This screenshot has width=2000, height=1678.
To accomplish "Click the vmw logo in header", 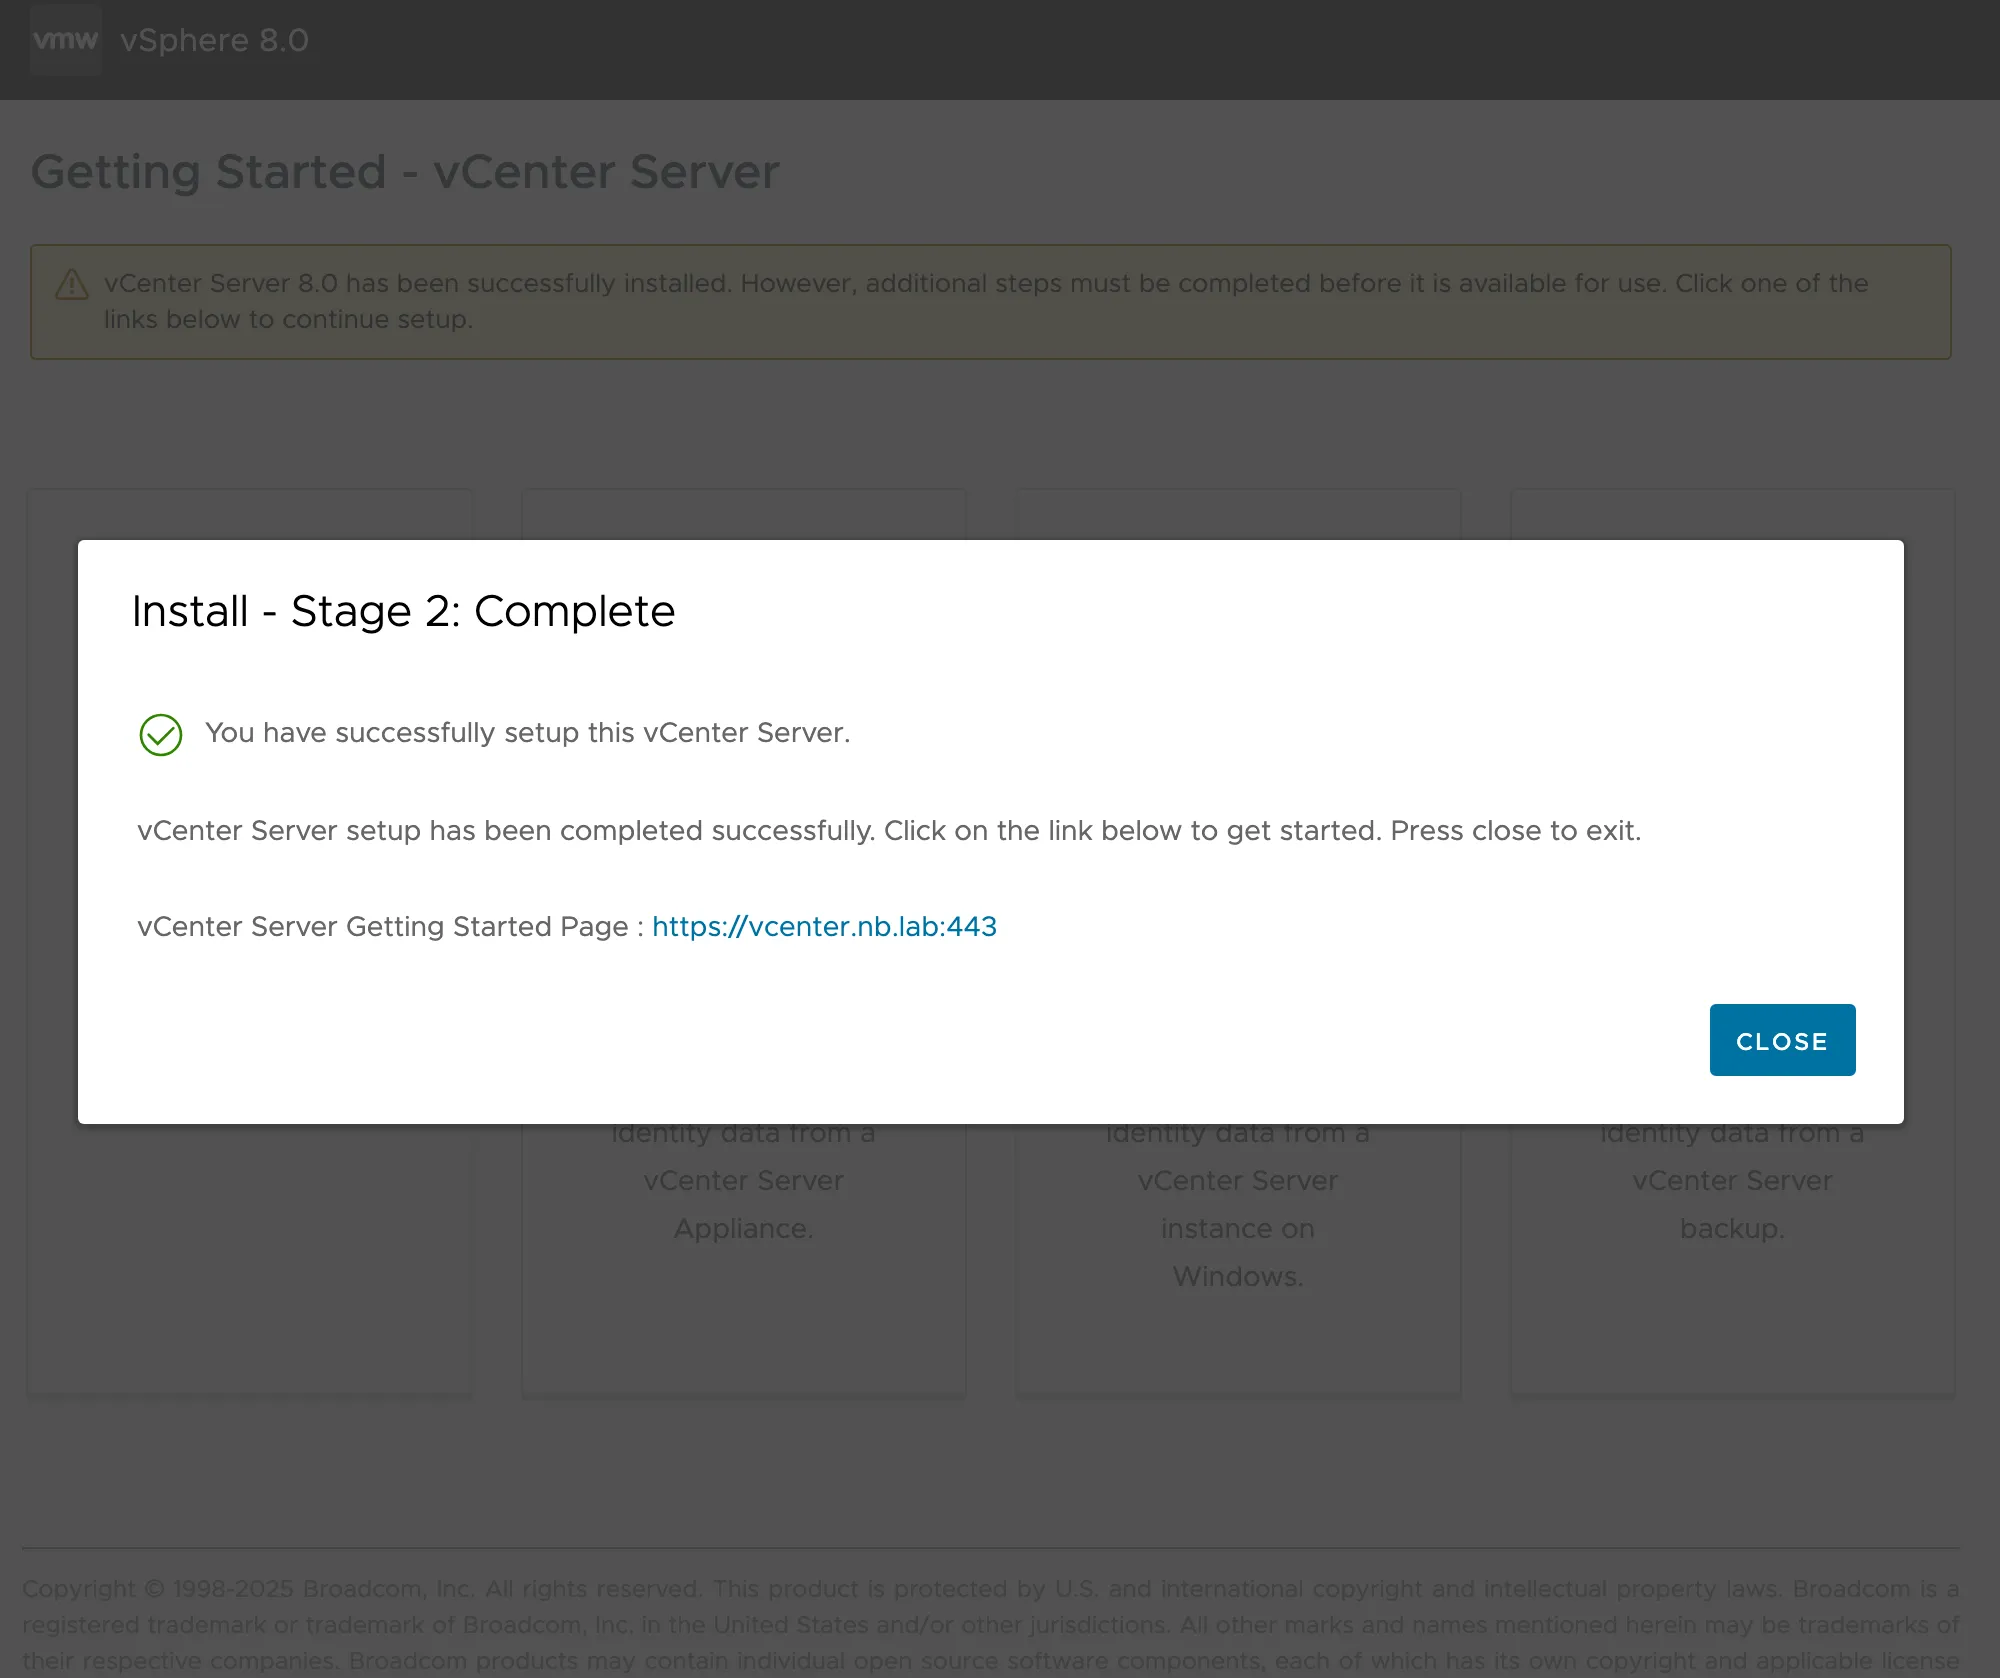I will [x=66, y=40].
